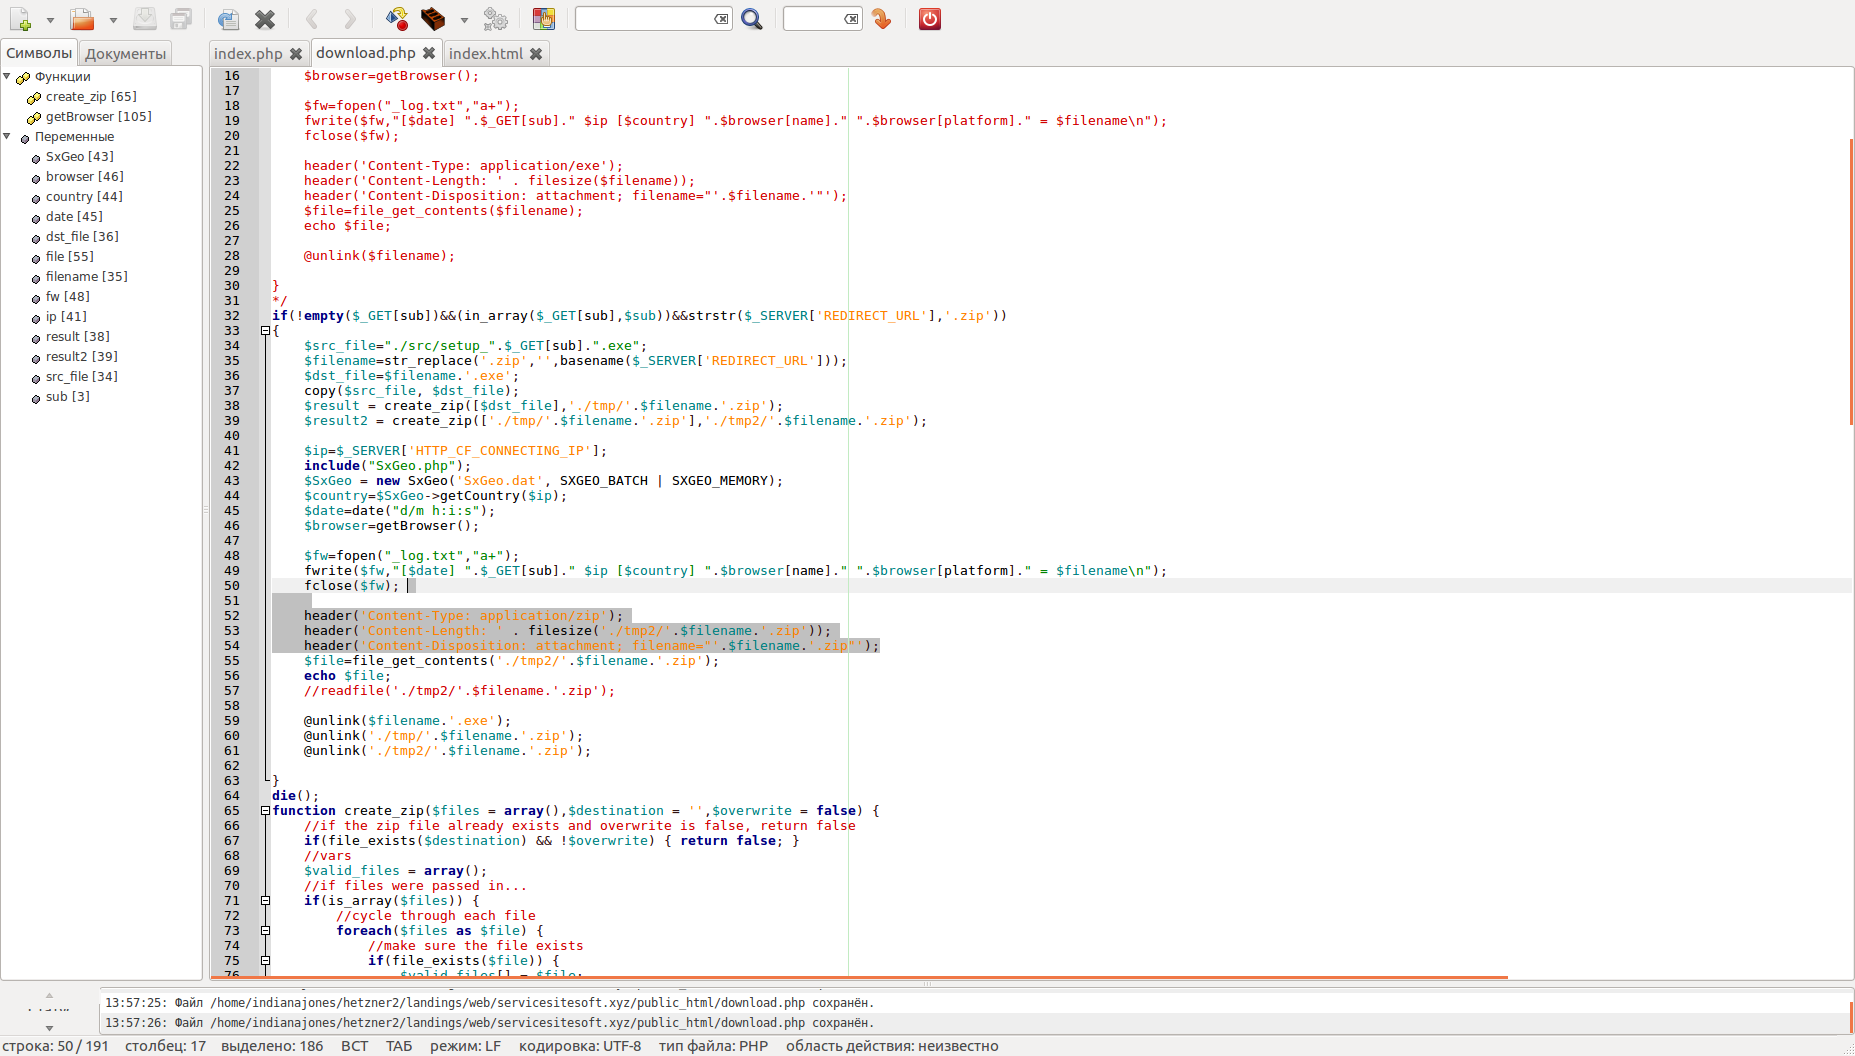Open the color chooser icon
Image resolution: width=1855 pixels, height=1056 pixels.
(544, 19)
